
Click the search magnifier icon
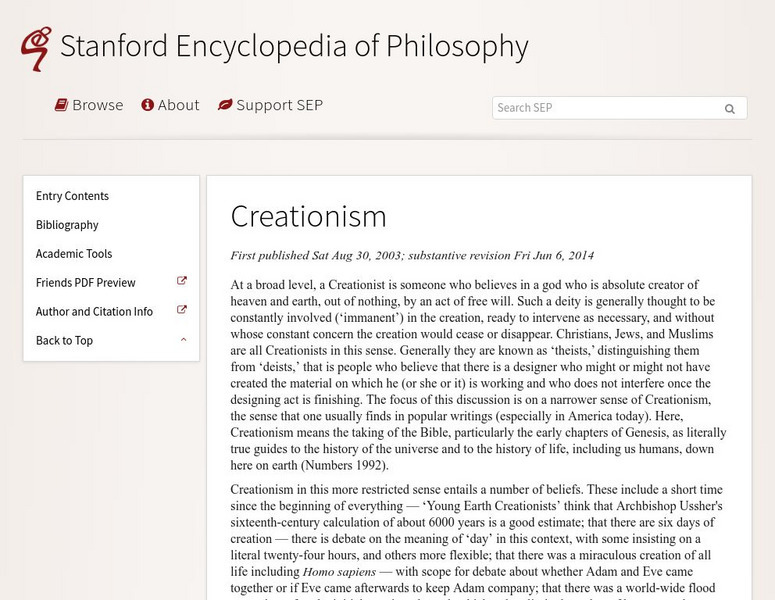point(730,109)
